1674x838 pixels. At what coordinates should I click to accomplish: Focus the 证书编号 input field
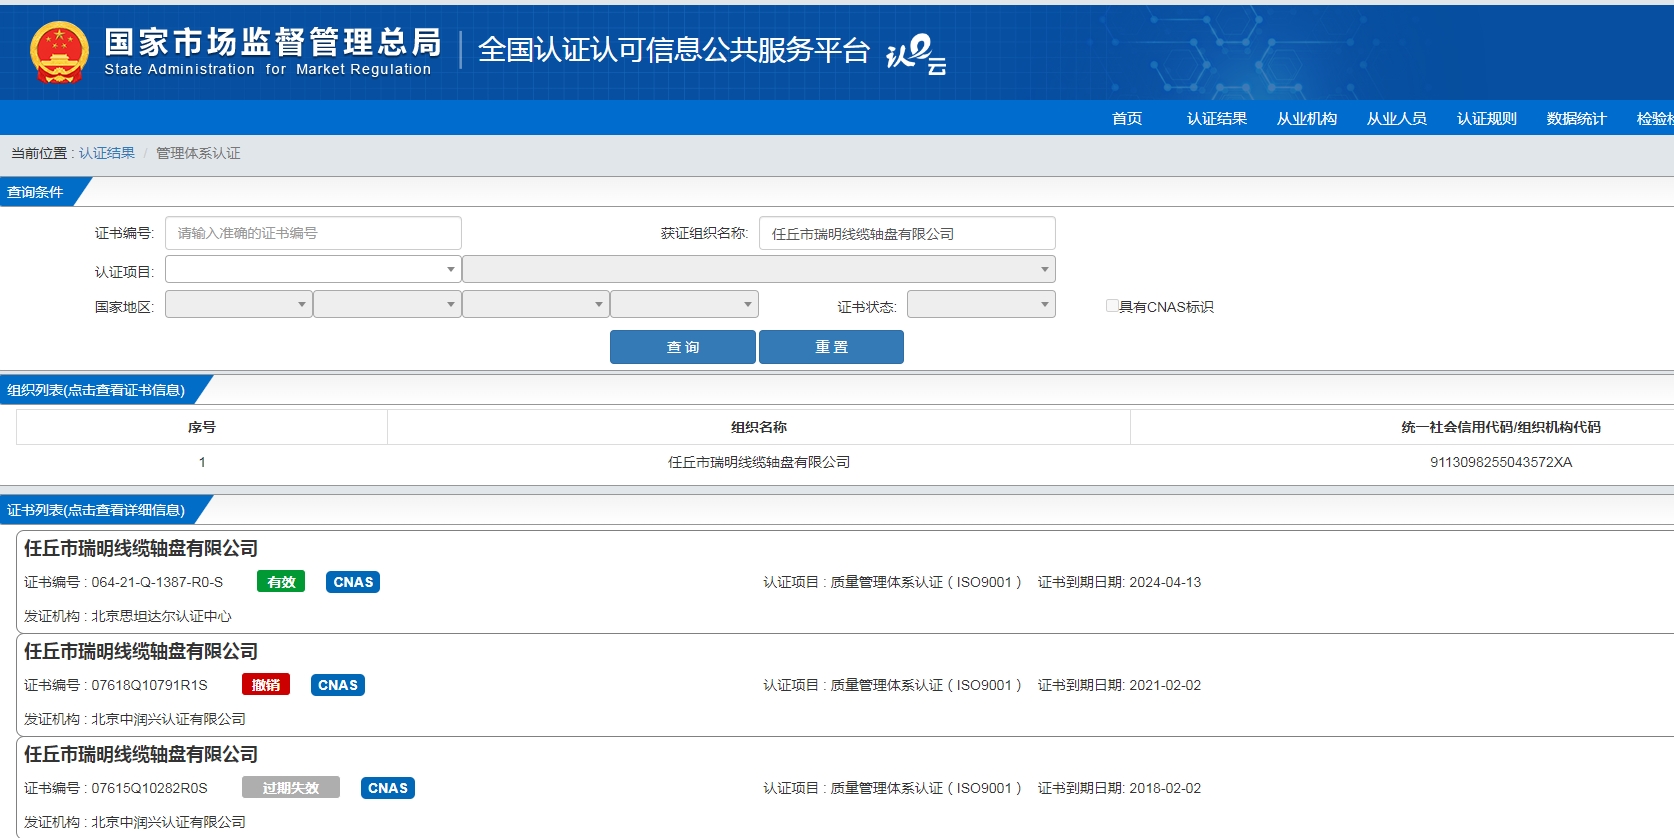(x=313, y=233)
